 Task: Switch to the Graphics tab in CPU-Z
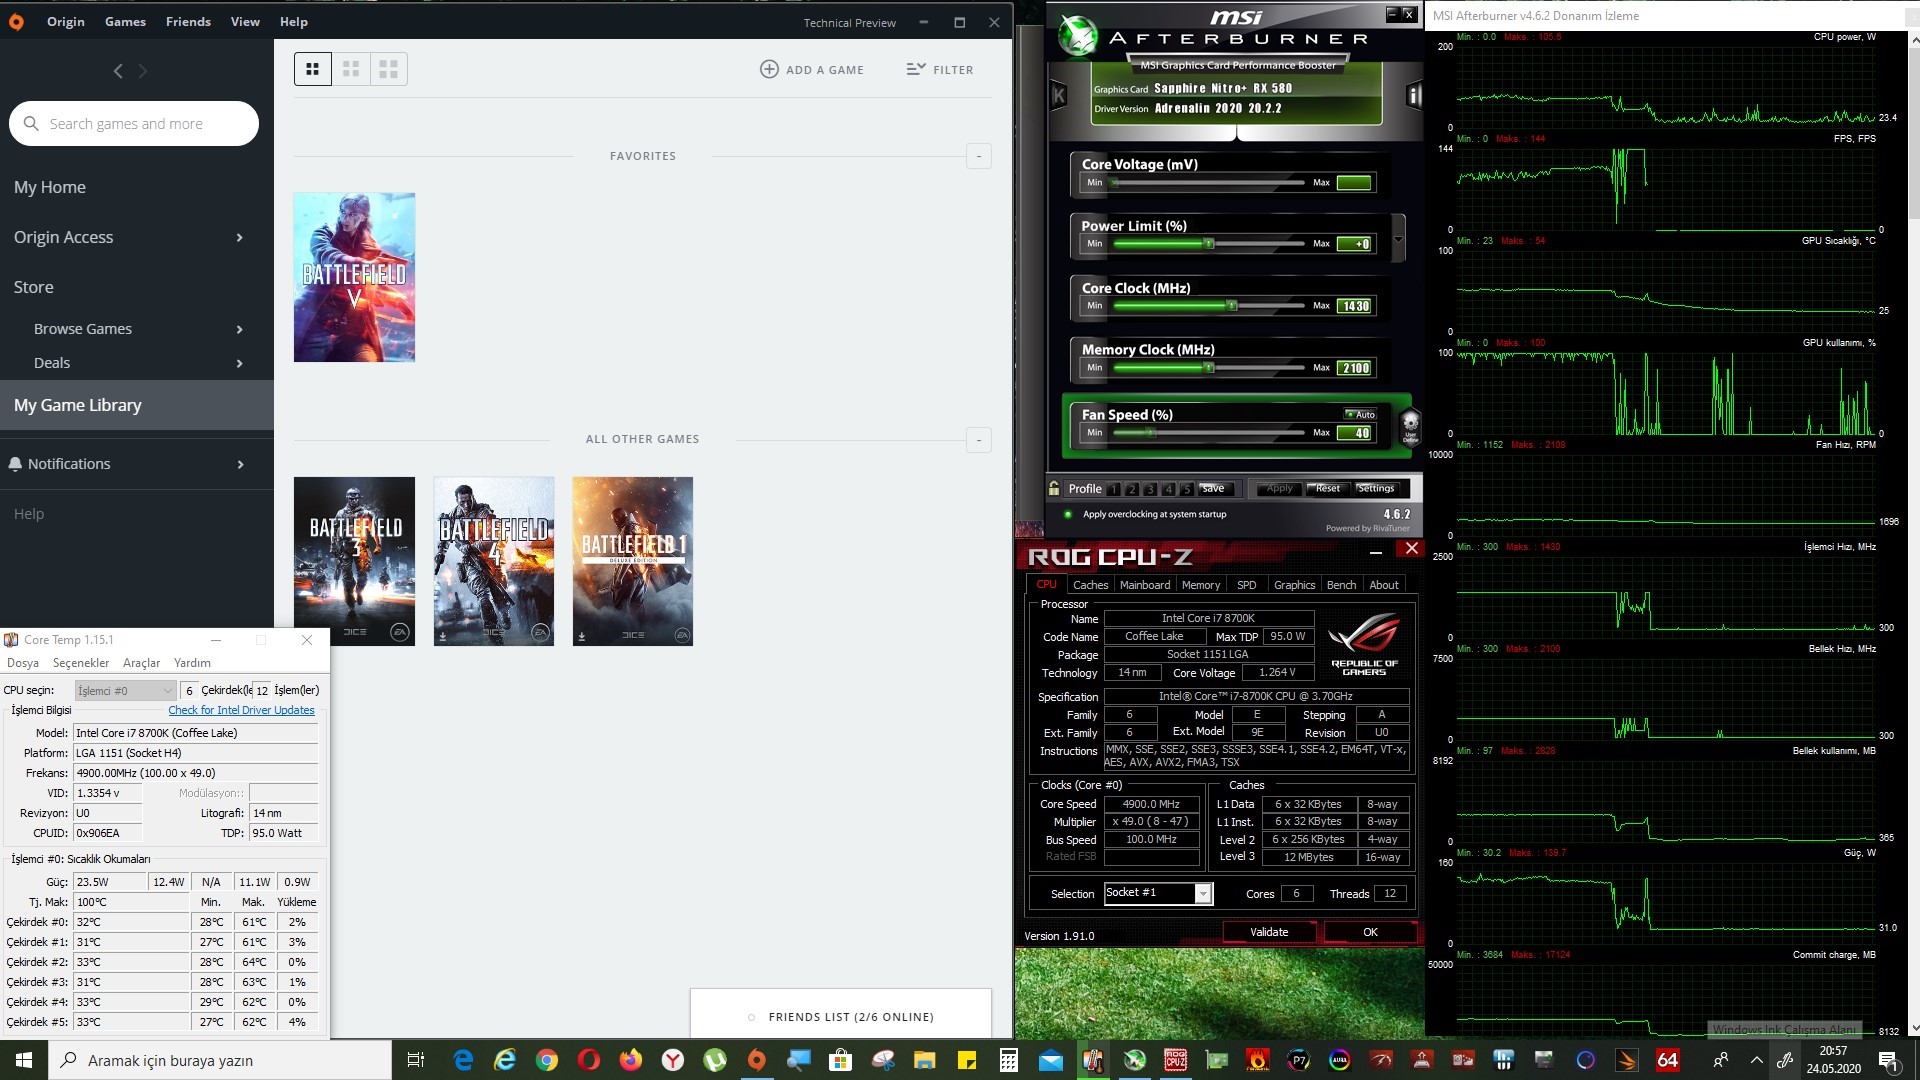tap(1294, 585)
